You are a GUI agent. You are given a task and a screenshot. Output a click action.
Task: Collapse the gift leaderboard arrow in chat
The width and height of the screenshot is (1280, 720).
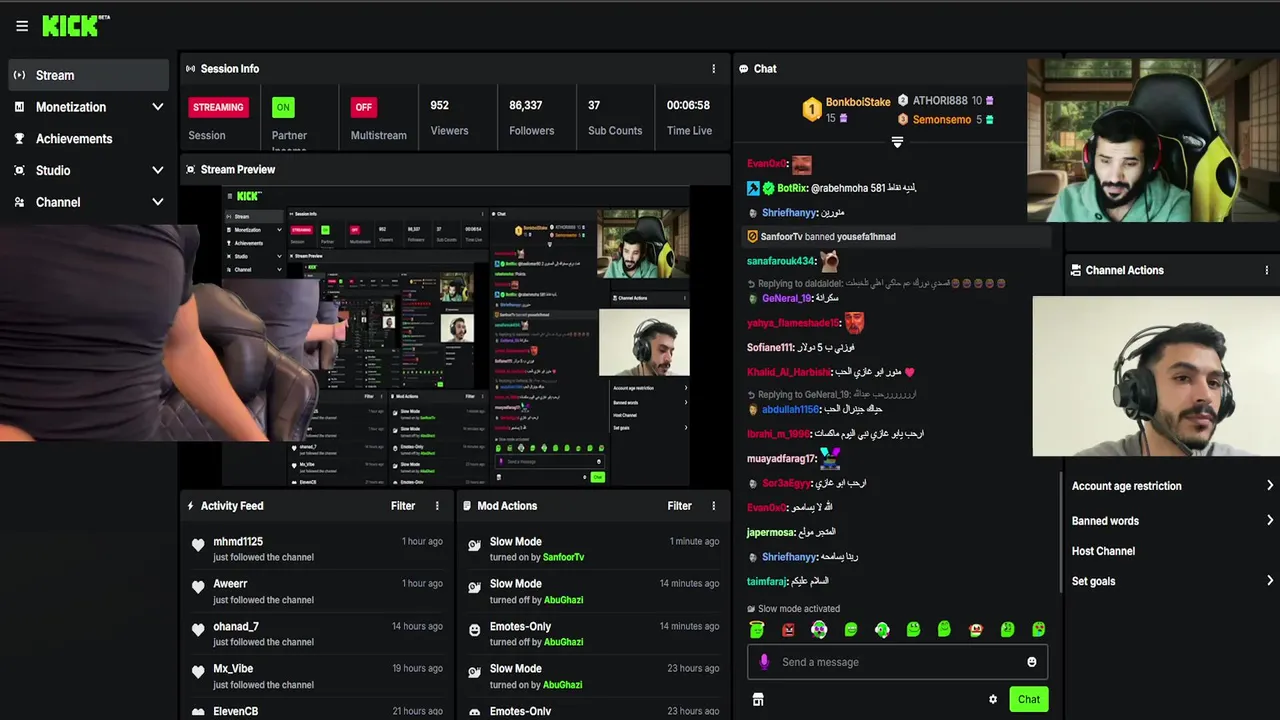(x=897, y=142)
